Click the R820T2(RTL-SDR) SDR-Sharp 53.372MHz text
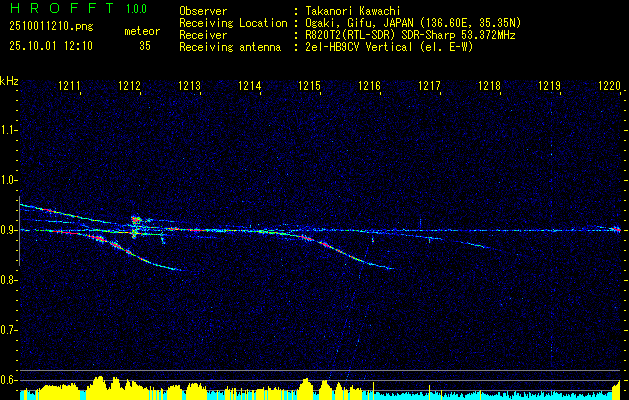The height and width of the screenshot is (400, 629). [x=408, y=35]
